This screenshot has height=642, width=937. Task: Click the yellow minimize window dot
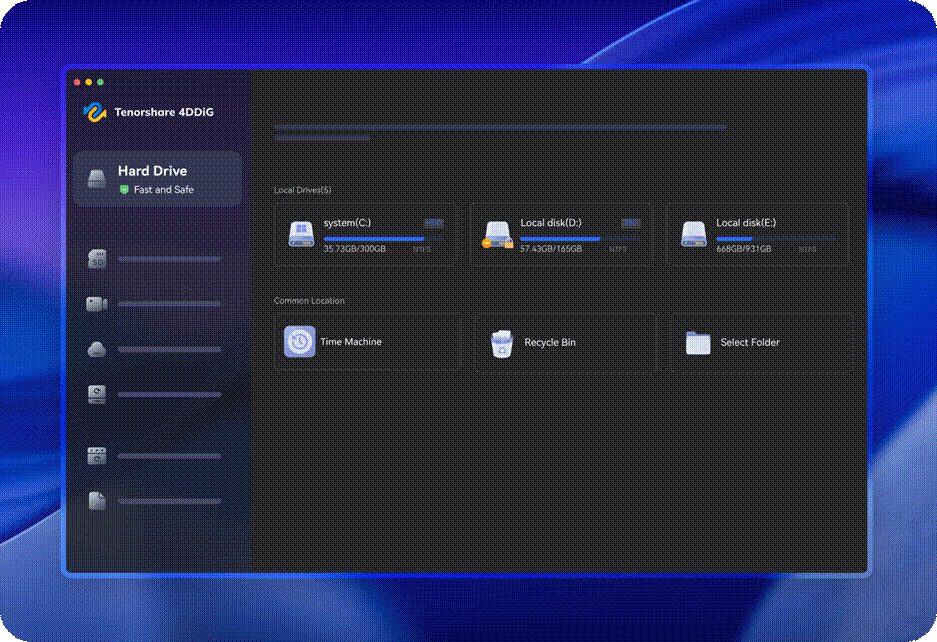(x=88, y=82)
